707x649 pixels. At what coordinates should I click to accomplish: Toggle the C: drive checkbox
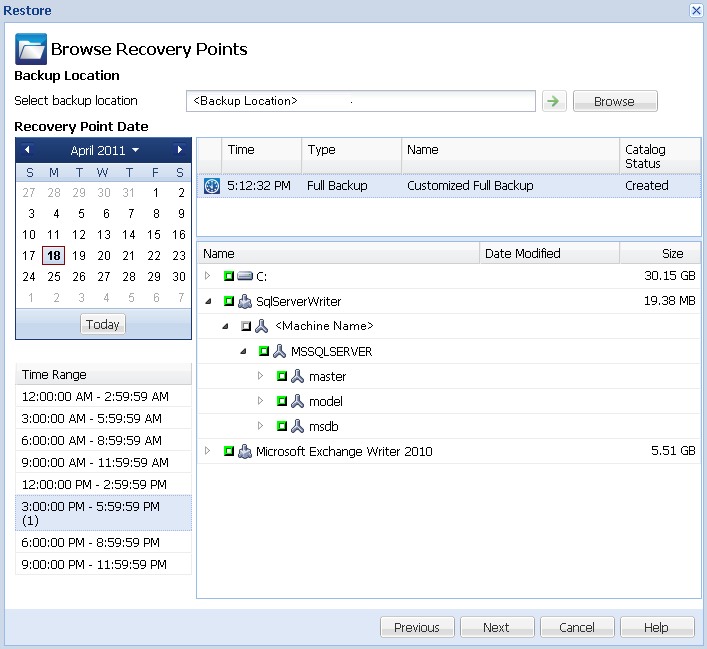[x=229, y=276]
